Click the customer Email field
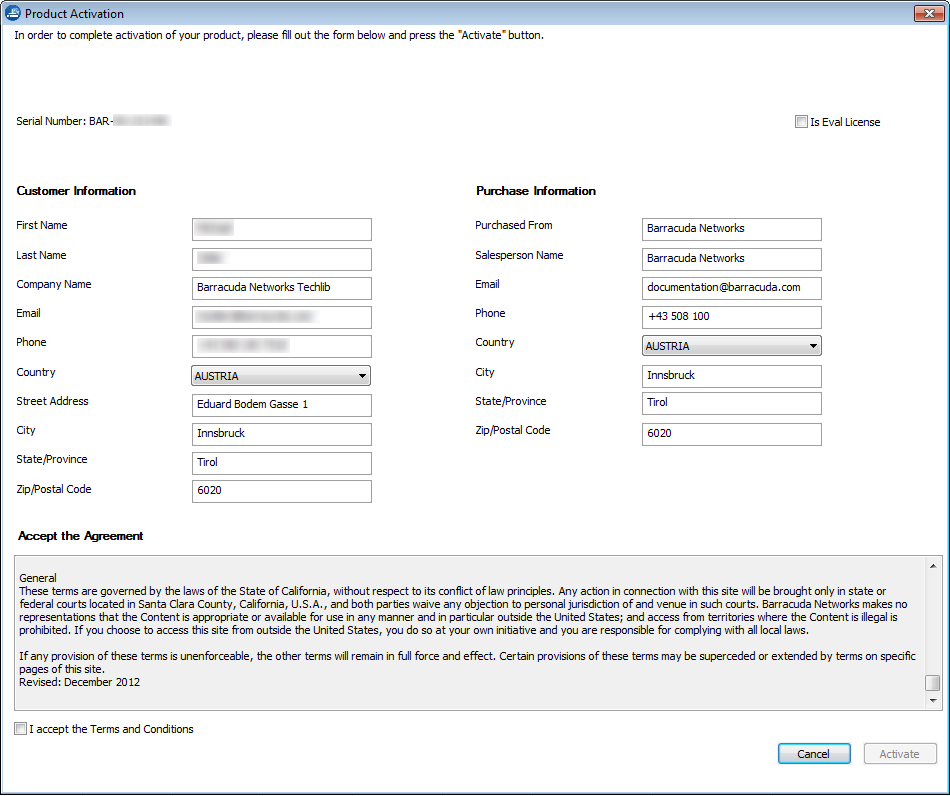 [x=282, y=317]
